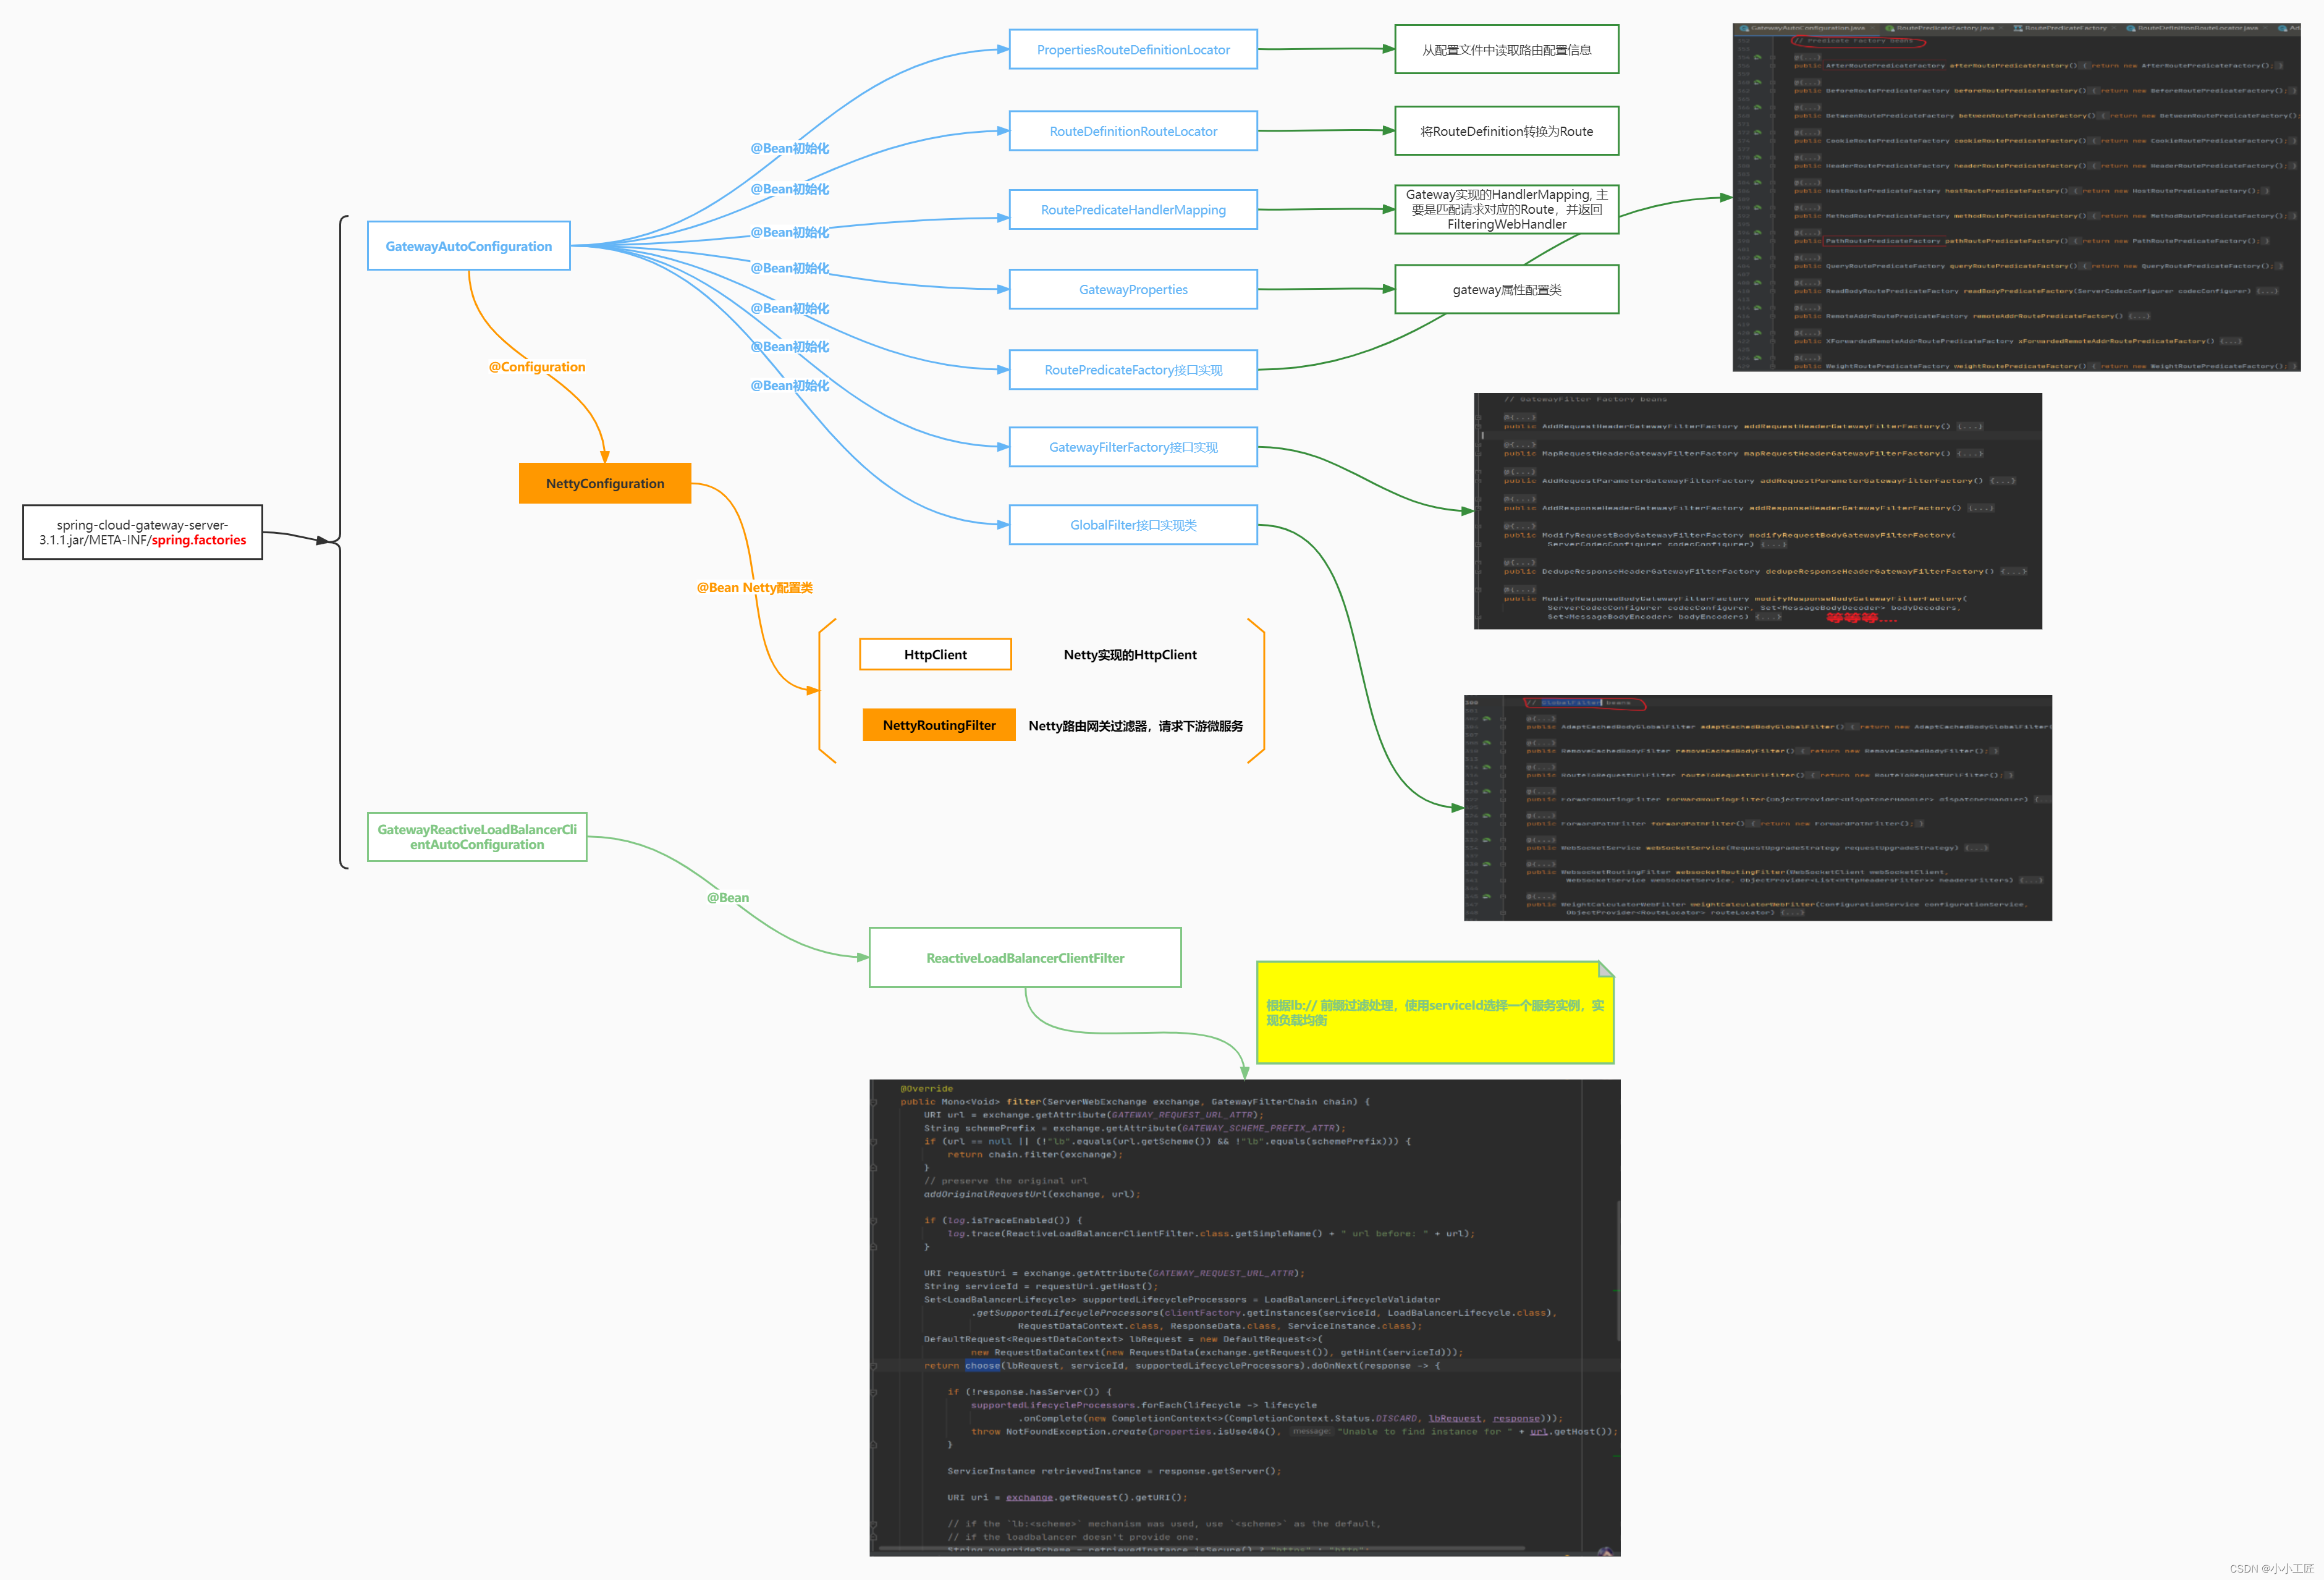The image size is (2324, 1580).
Task: Select the spring.factories root box
Action: tap(142, 532)
